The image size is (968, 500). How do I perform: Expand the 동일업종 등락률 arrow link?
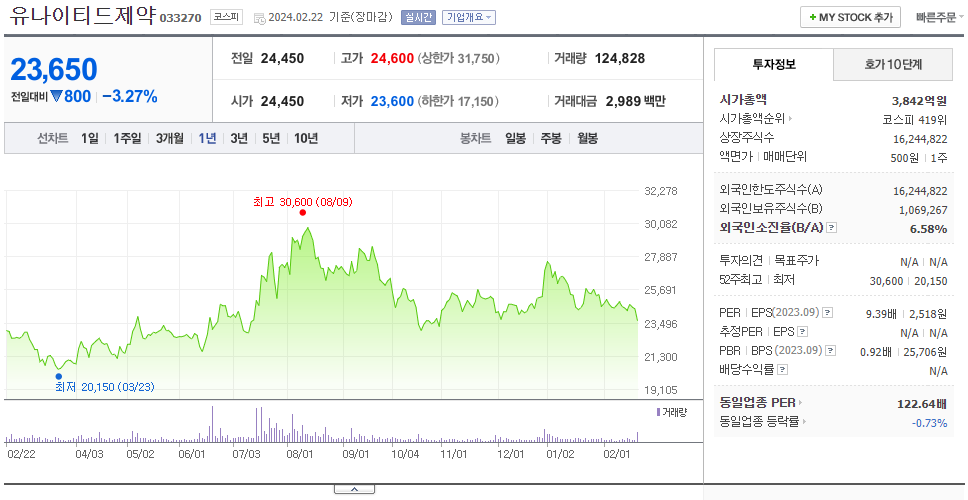point(805,422)
